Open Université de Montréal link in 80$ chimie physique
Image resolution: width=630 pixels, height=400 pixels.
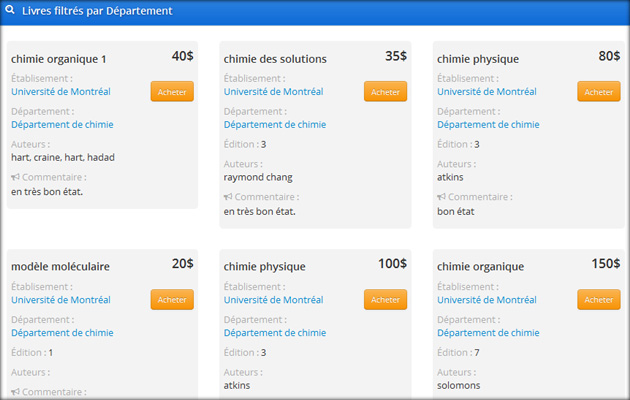tap(486, 92)
